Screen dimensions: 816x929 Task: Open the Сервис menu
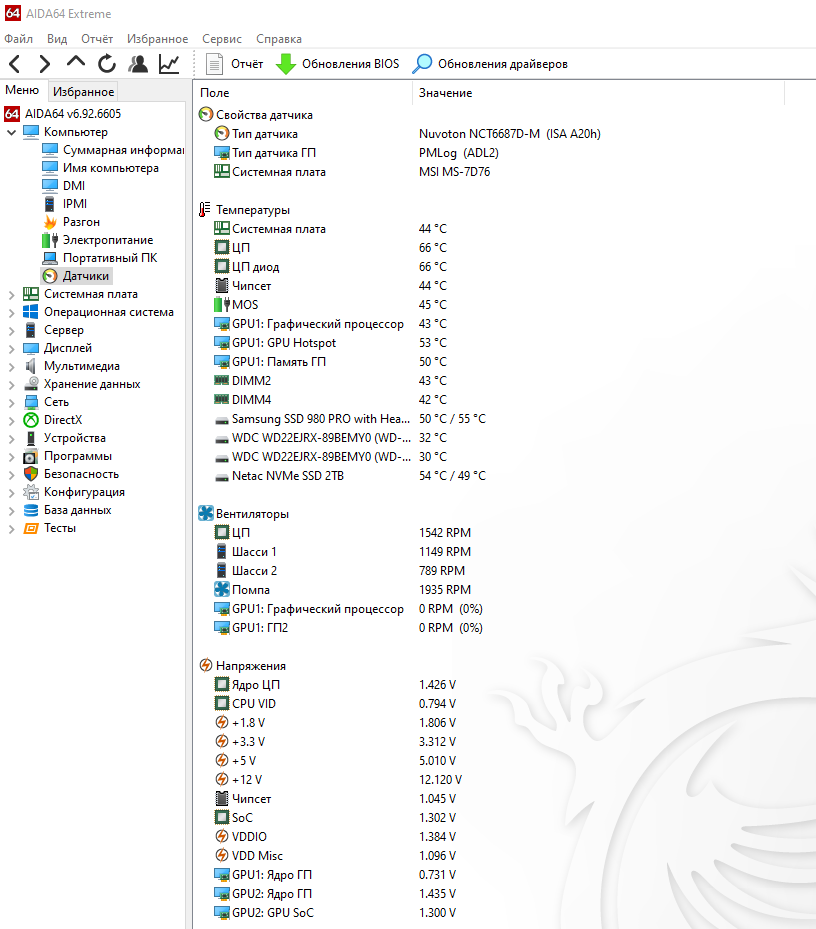[x=222, y=39]
